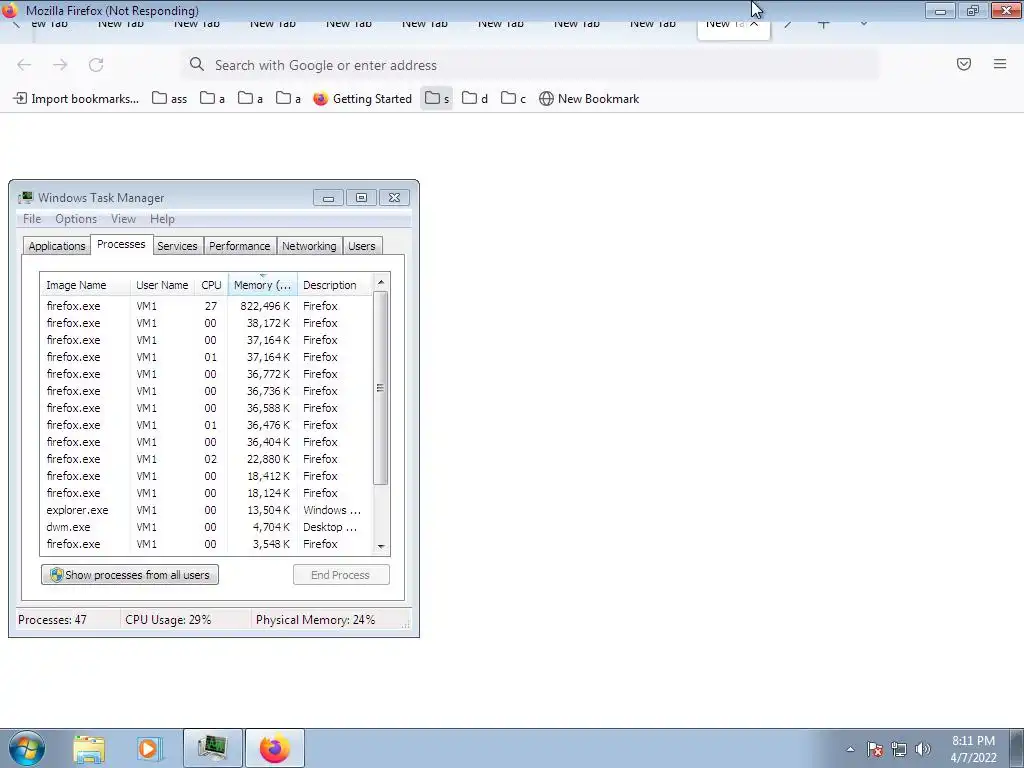The image size is (1024, 768).
Task: Switch to the Networking tab
Action: tap(309, 246)
